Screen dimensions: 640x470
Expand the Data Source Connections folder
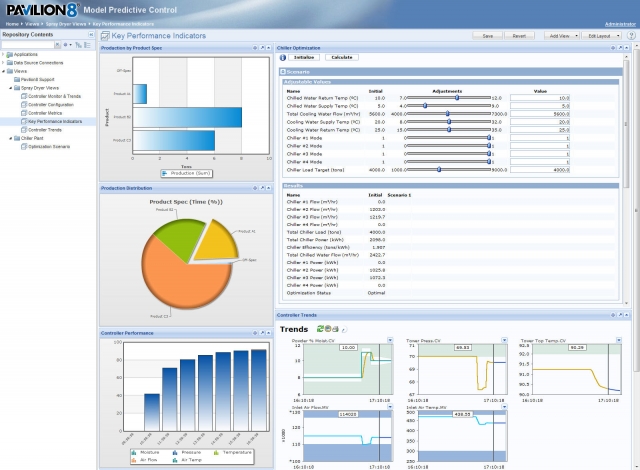[x=3, y=63]
